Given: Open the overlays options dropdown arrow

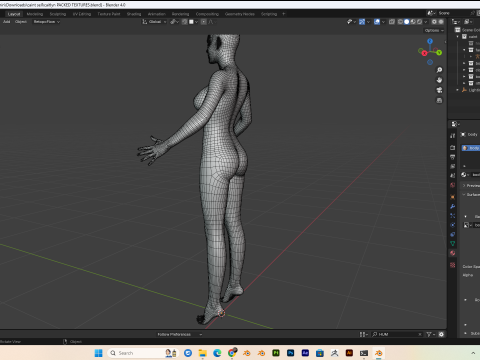Looking at the screenshot, I should coord(383,22).
